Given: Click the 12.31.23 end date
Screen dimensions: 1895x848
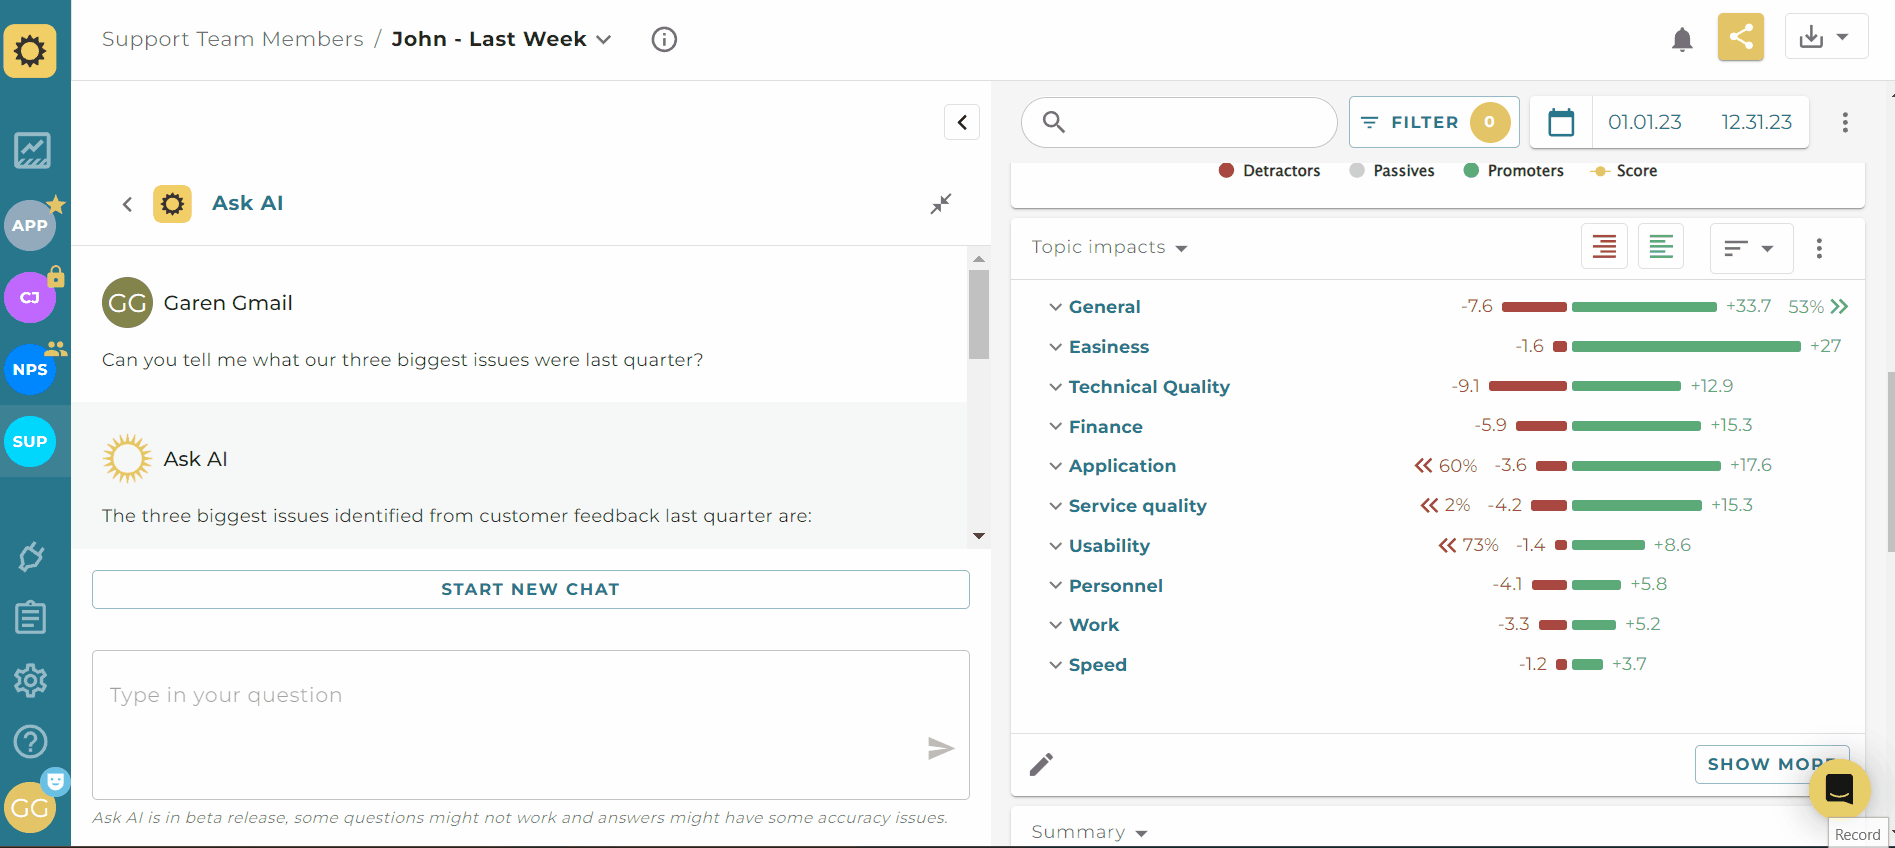Looking at the screenshot, I should 1756,122.
